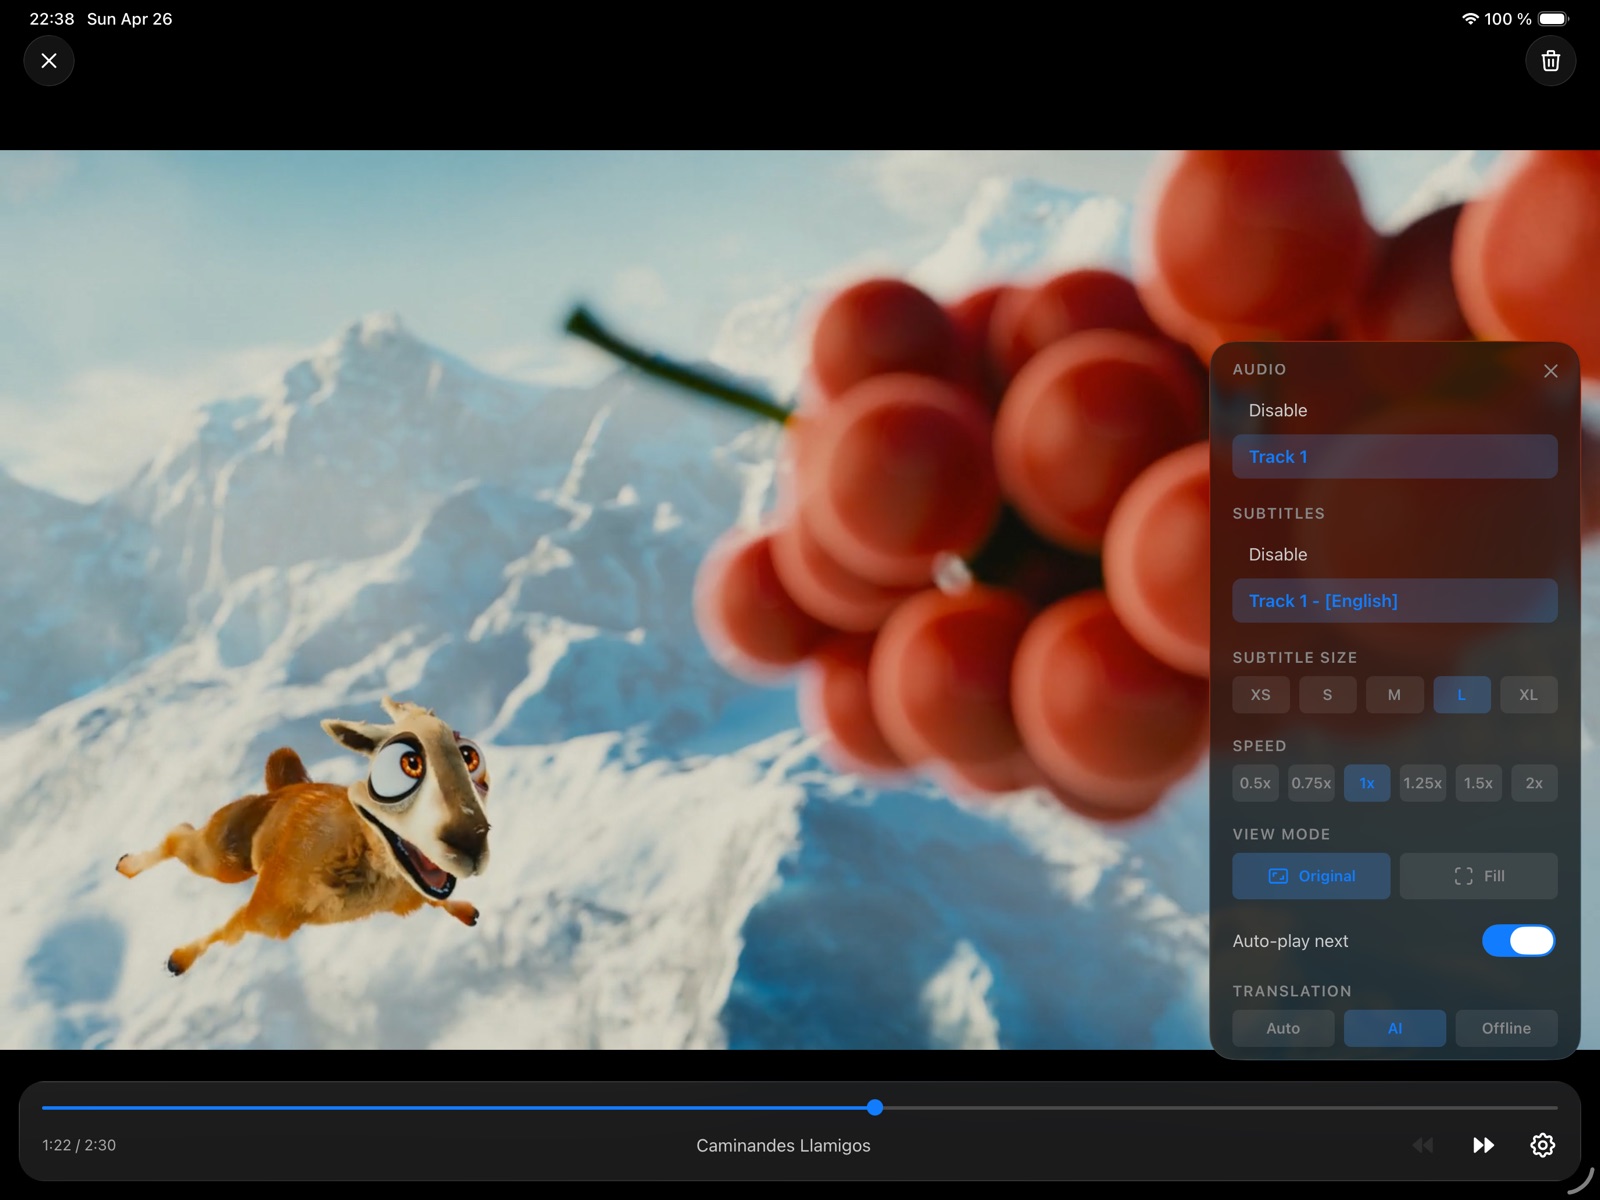Disable the audio track
Image resolution: width=1600 pixels, height=1200 pixels.
click(x=1277, y=410)
